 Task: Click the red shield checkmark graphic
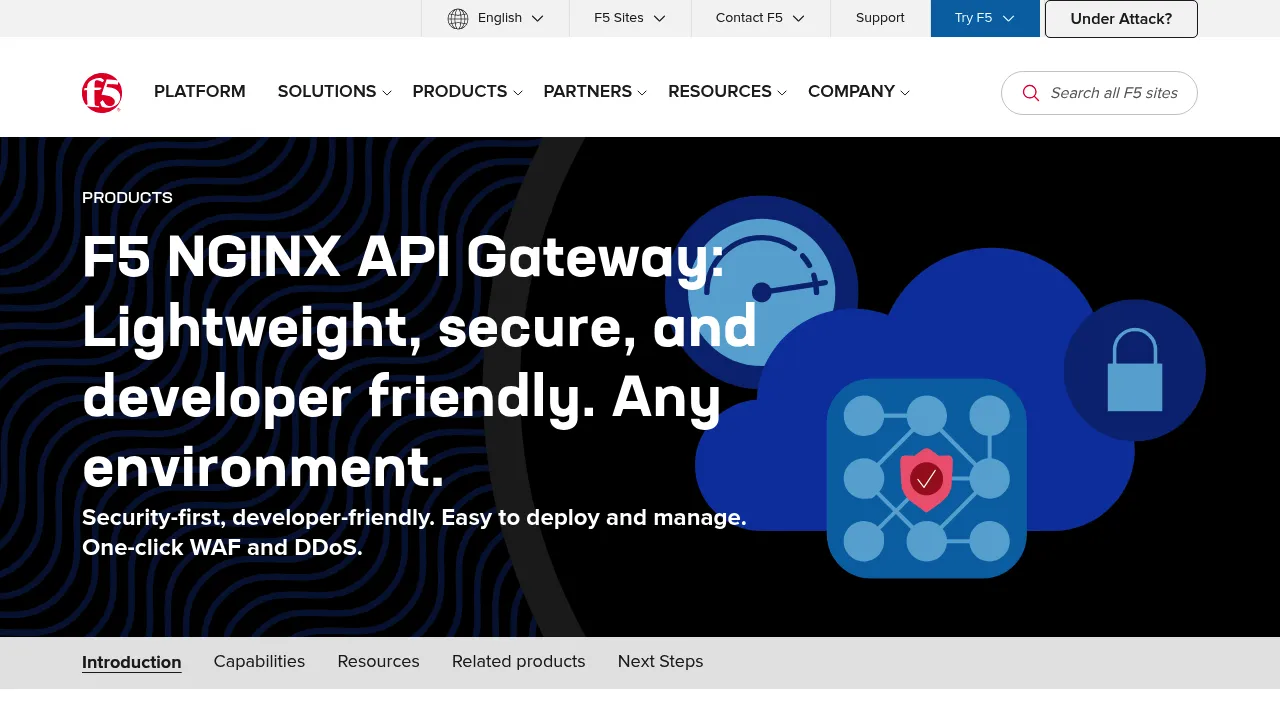pos(927,479)
